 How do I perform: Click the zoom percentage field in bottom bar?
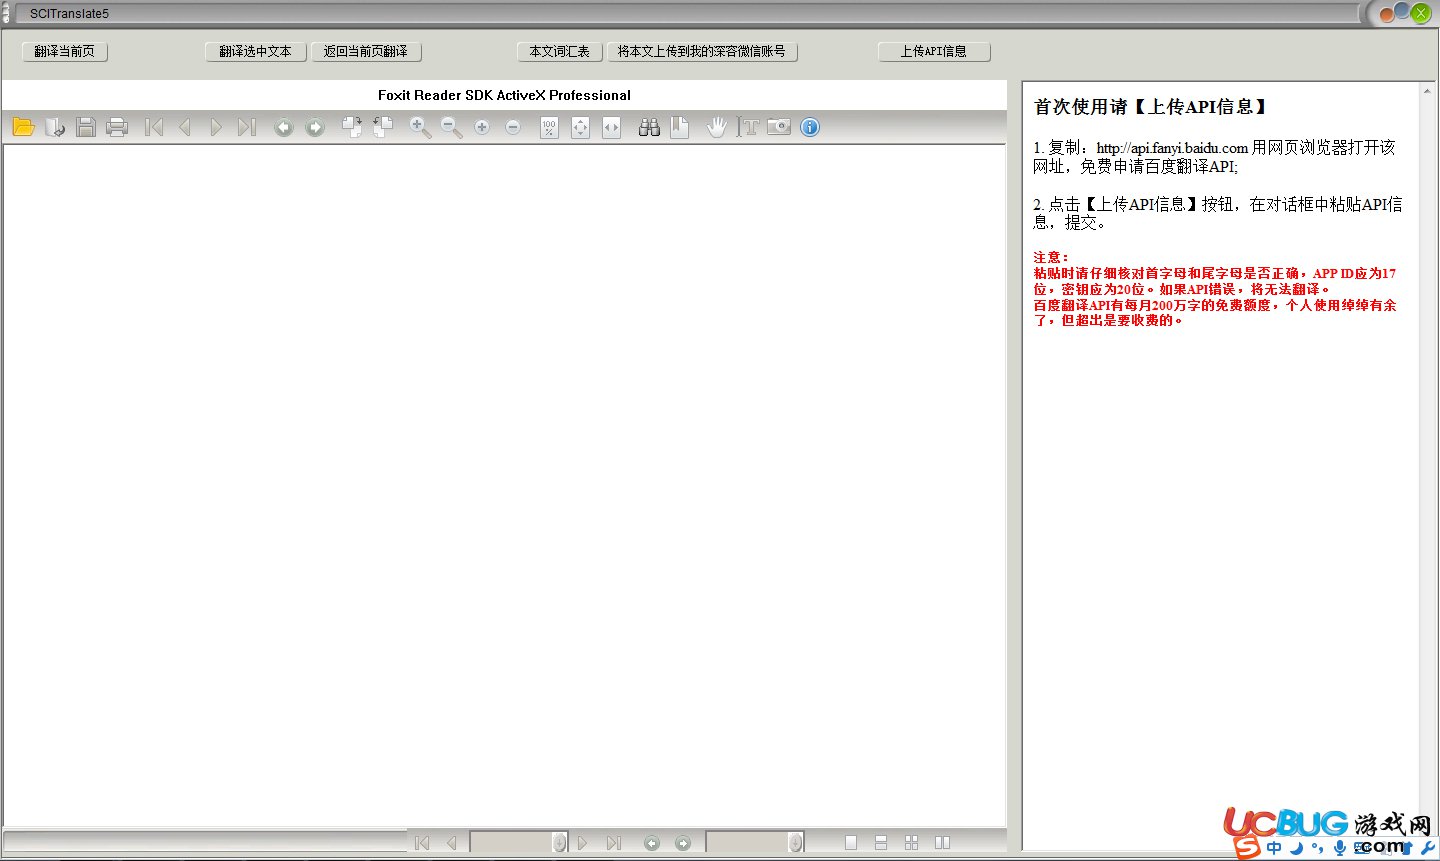pyautogui.click(x=747, y=843)
